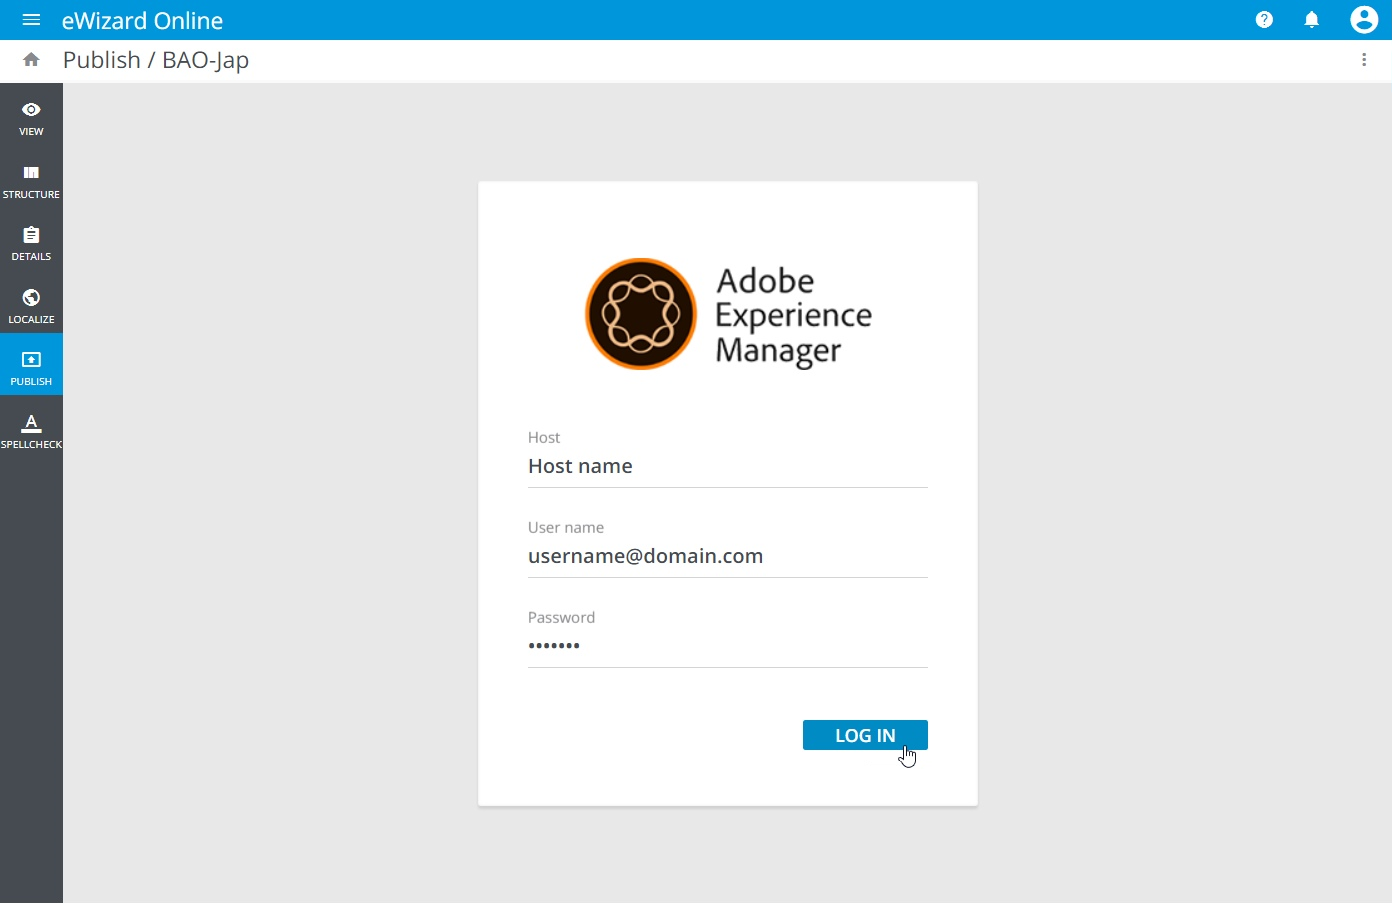Click the Adobe Experience Manager text
Viewport: 1392px width, 903px height.
coord(793,315)
